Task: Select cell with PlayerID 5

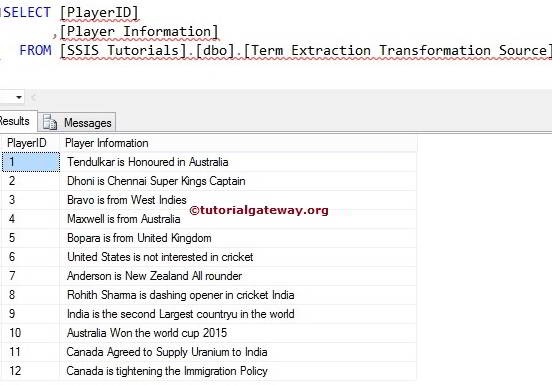Action: (31, 238)
